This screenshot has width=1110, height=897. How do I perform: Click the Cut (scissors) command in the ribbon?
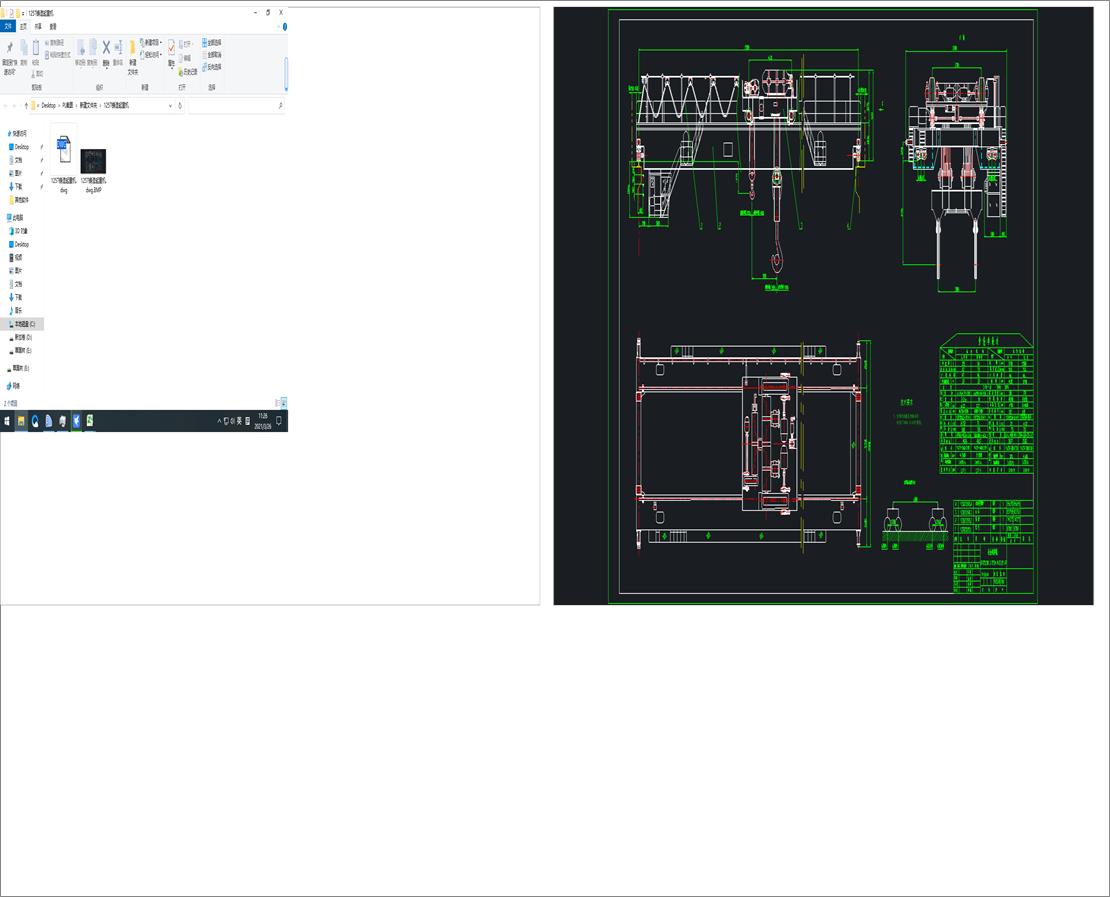pyautogui.click(x=38, y=74)
